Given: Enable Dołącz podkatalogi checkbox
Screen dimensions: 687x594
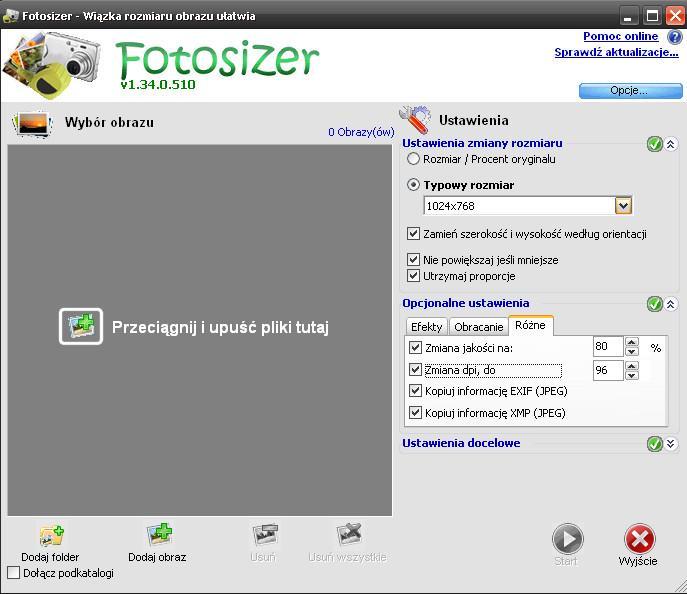Looking at the screenshot, I should (14, 573).
